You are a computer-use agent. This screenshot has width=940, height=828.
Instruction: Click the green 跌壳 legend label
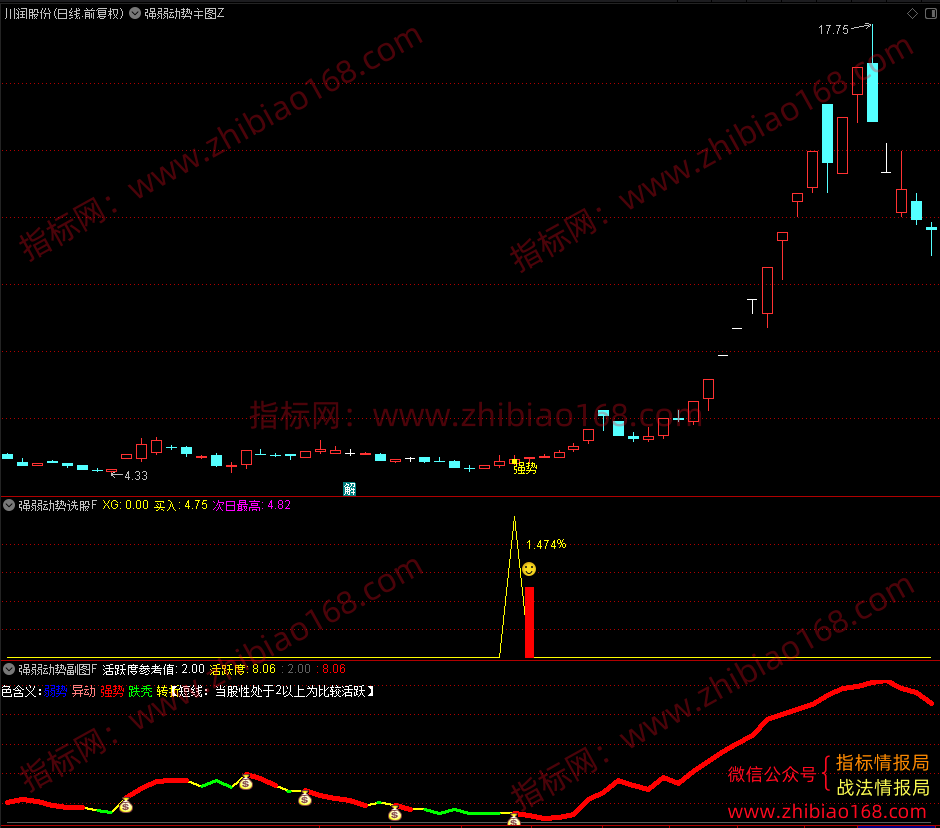pos(140,691)
